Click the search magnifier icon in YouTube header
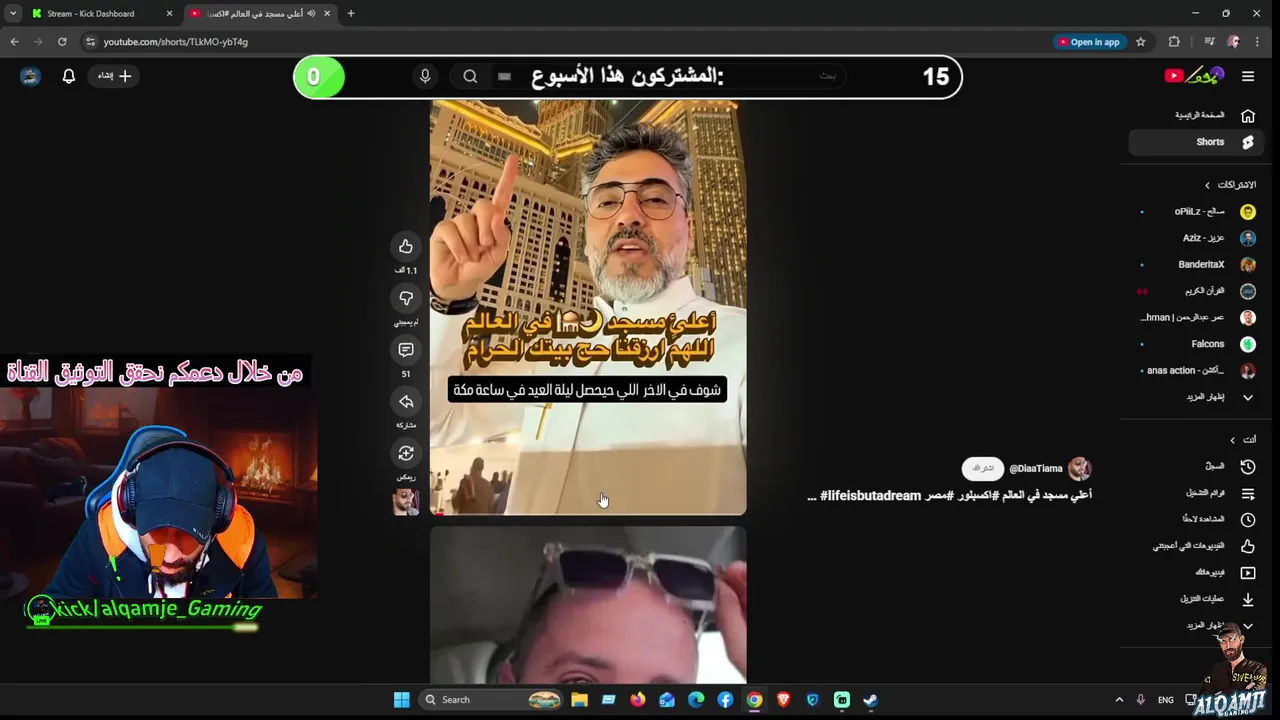This screenshot has width=1280, height=720. (x=470, y=76)
